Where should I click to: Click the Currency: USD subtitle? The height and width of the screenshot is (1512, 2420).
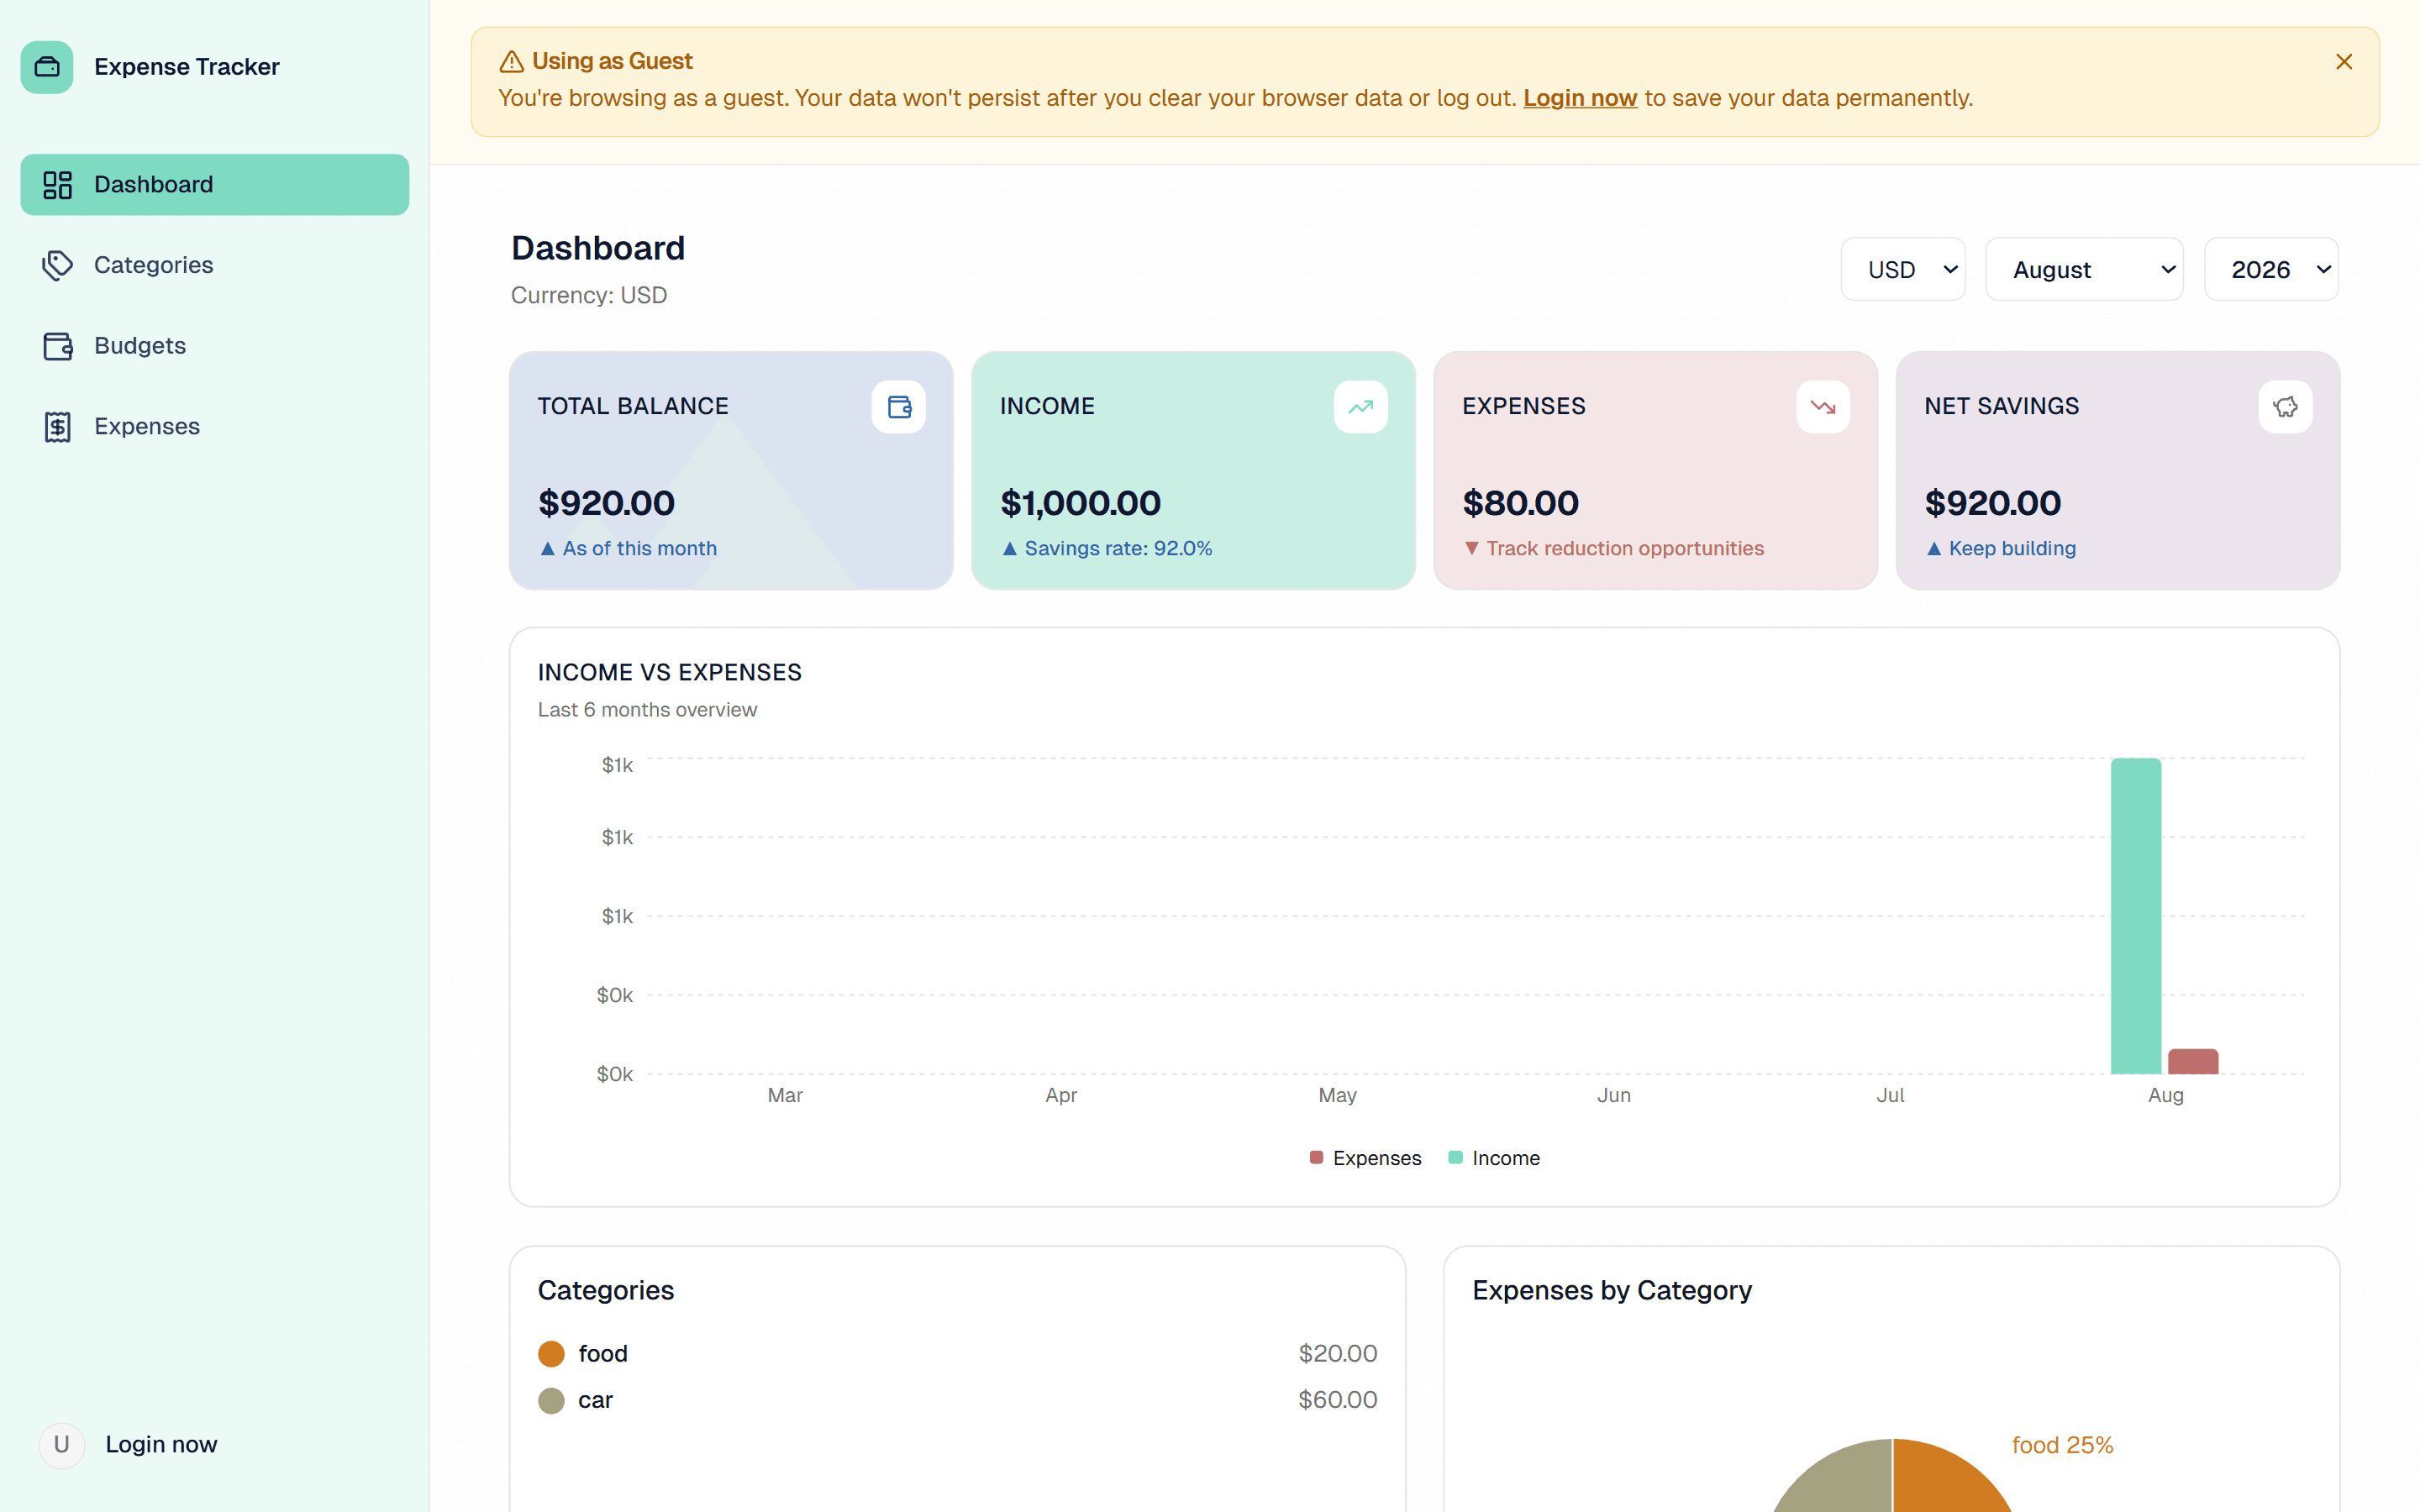pos(588,295)
